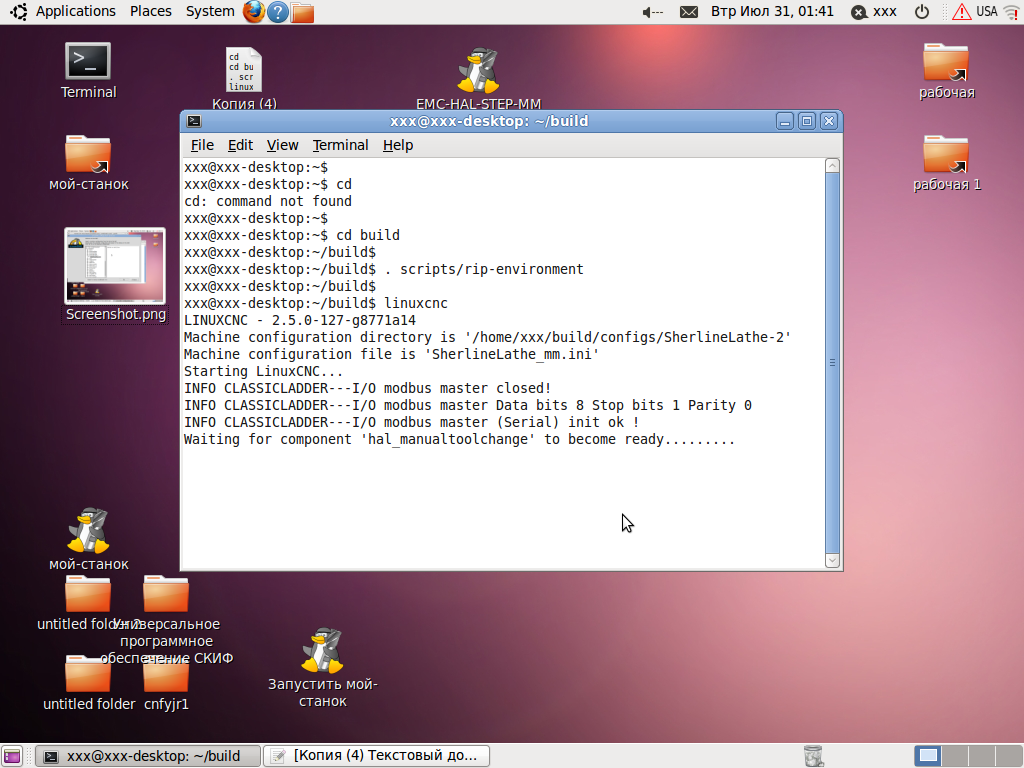This screenshot has height=768, width=1024.
Task: Open the Копия (4) text file icon
Action: [x=244, y=71]
